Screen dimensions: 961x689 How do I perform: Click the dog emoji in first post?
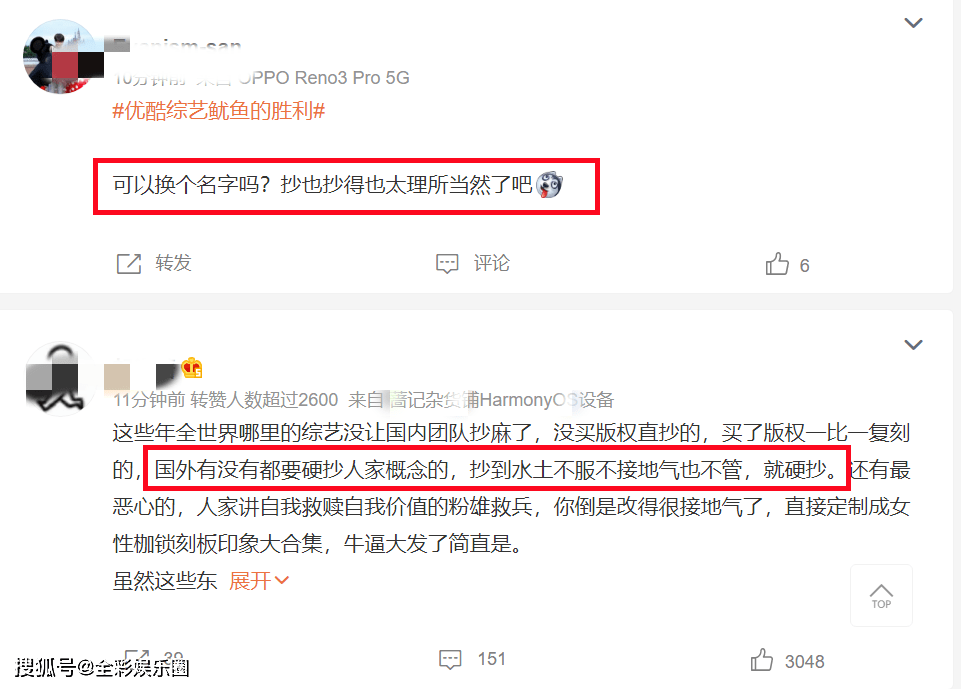[x=549, y=185]
